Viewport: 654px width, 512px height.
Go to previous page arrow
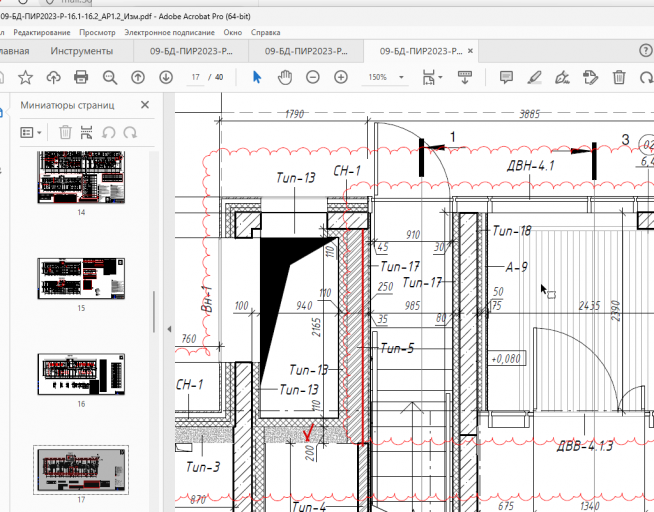138,78
